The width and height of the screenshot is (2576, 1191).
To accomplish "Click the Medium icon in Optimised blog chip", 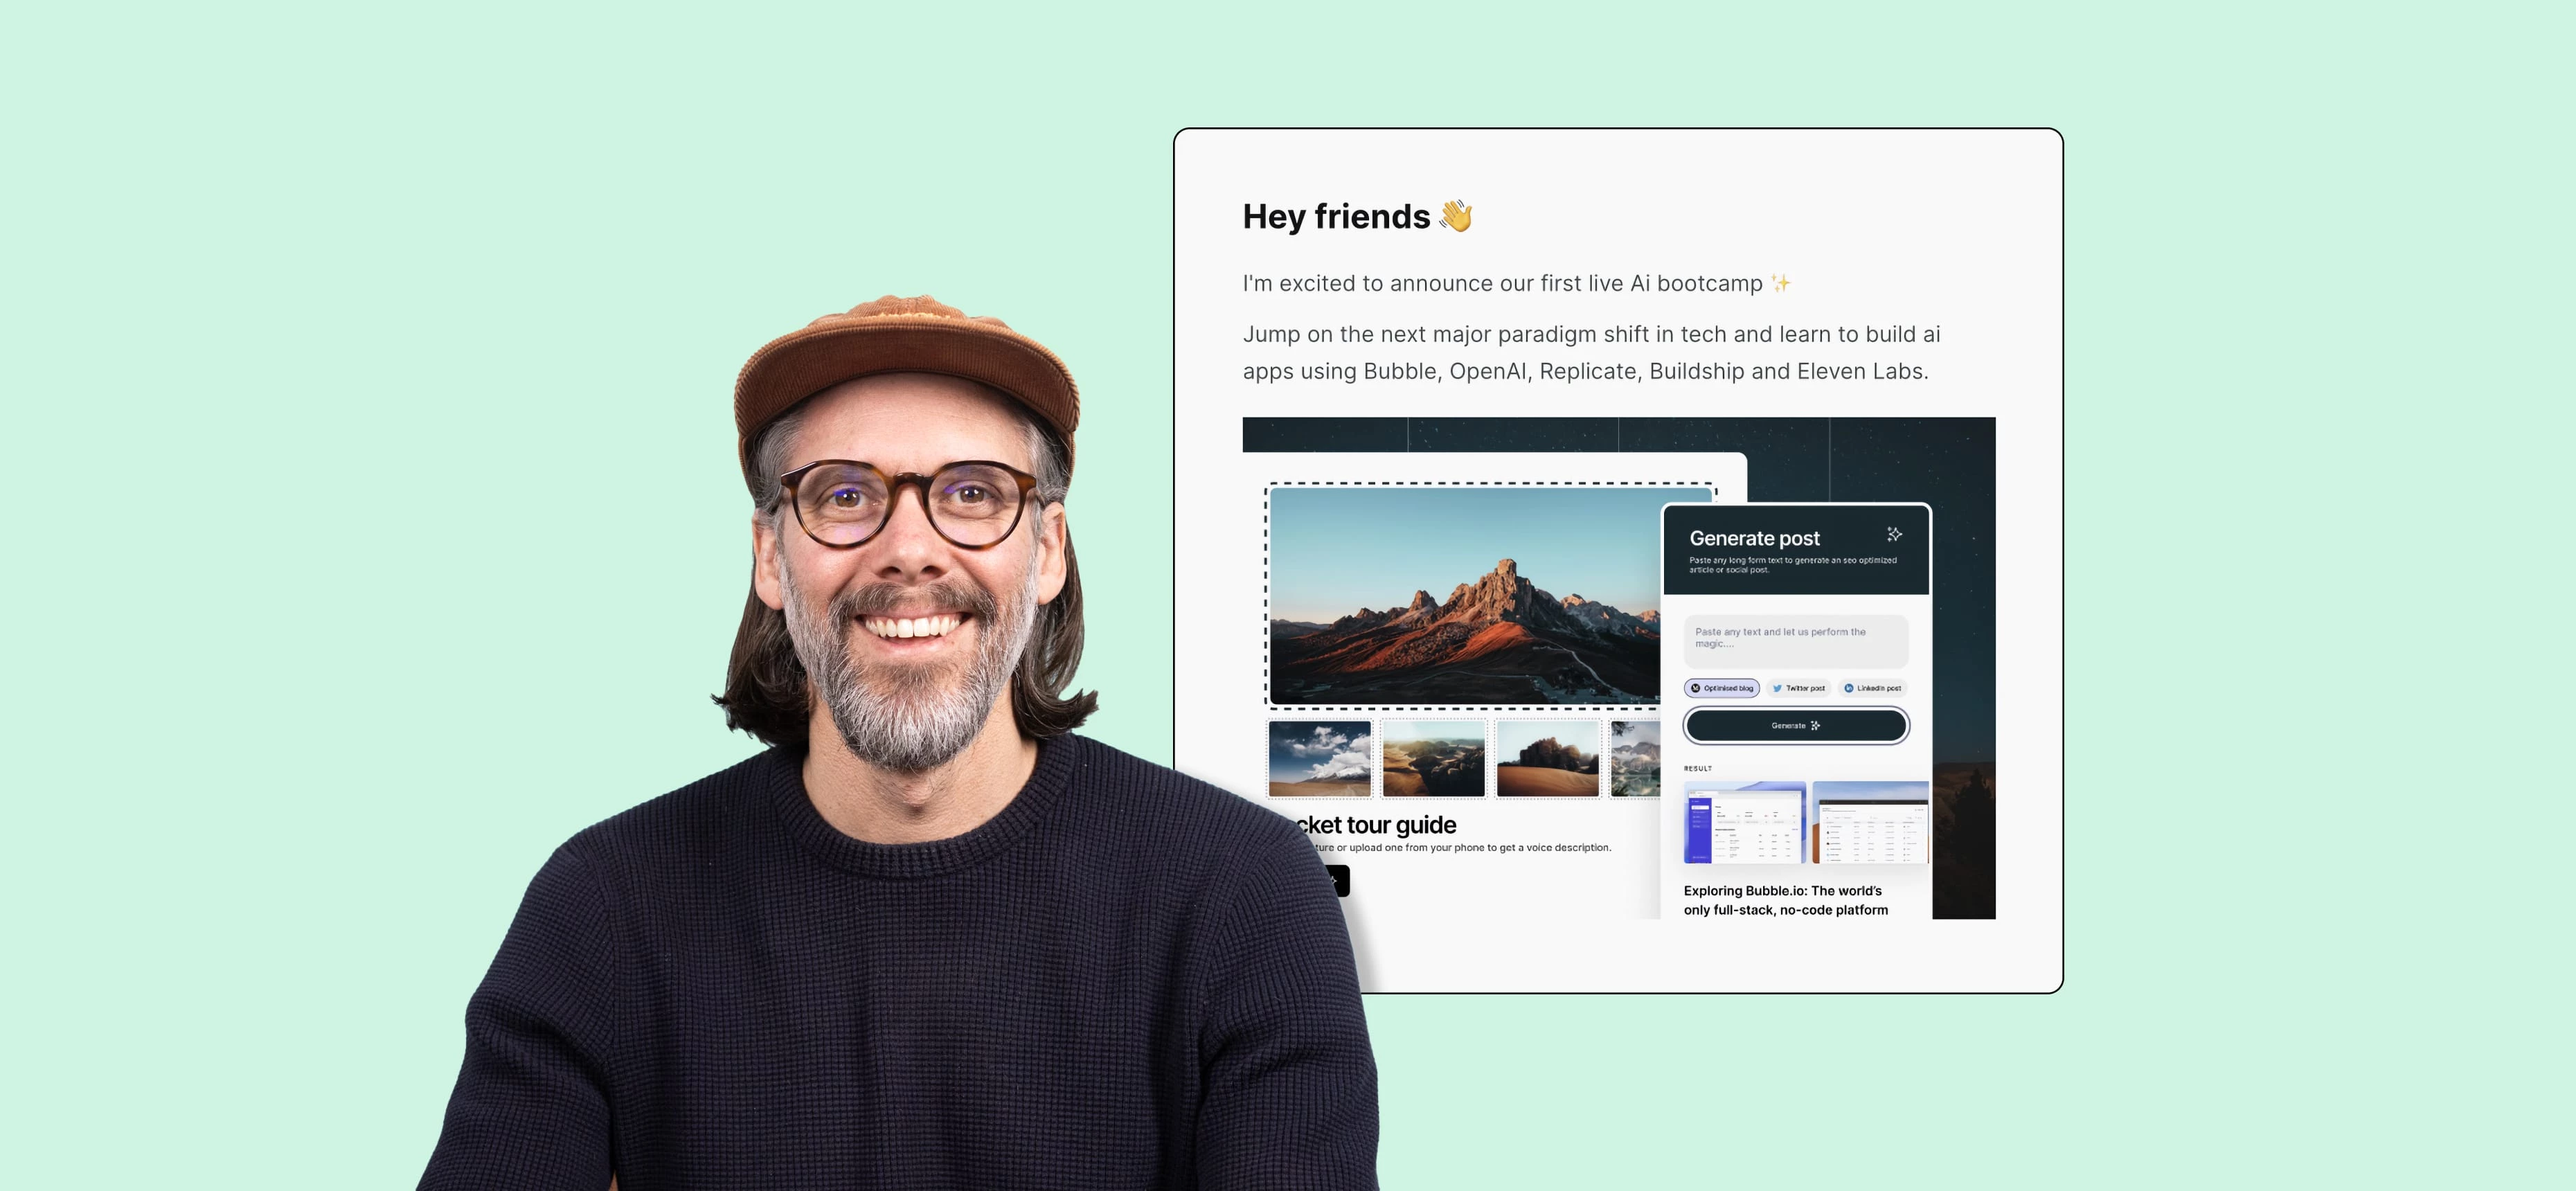I will click(1695, 688).
